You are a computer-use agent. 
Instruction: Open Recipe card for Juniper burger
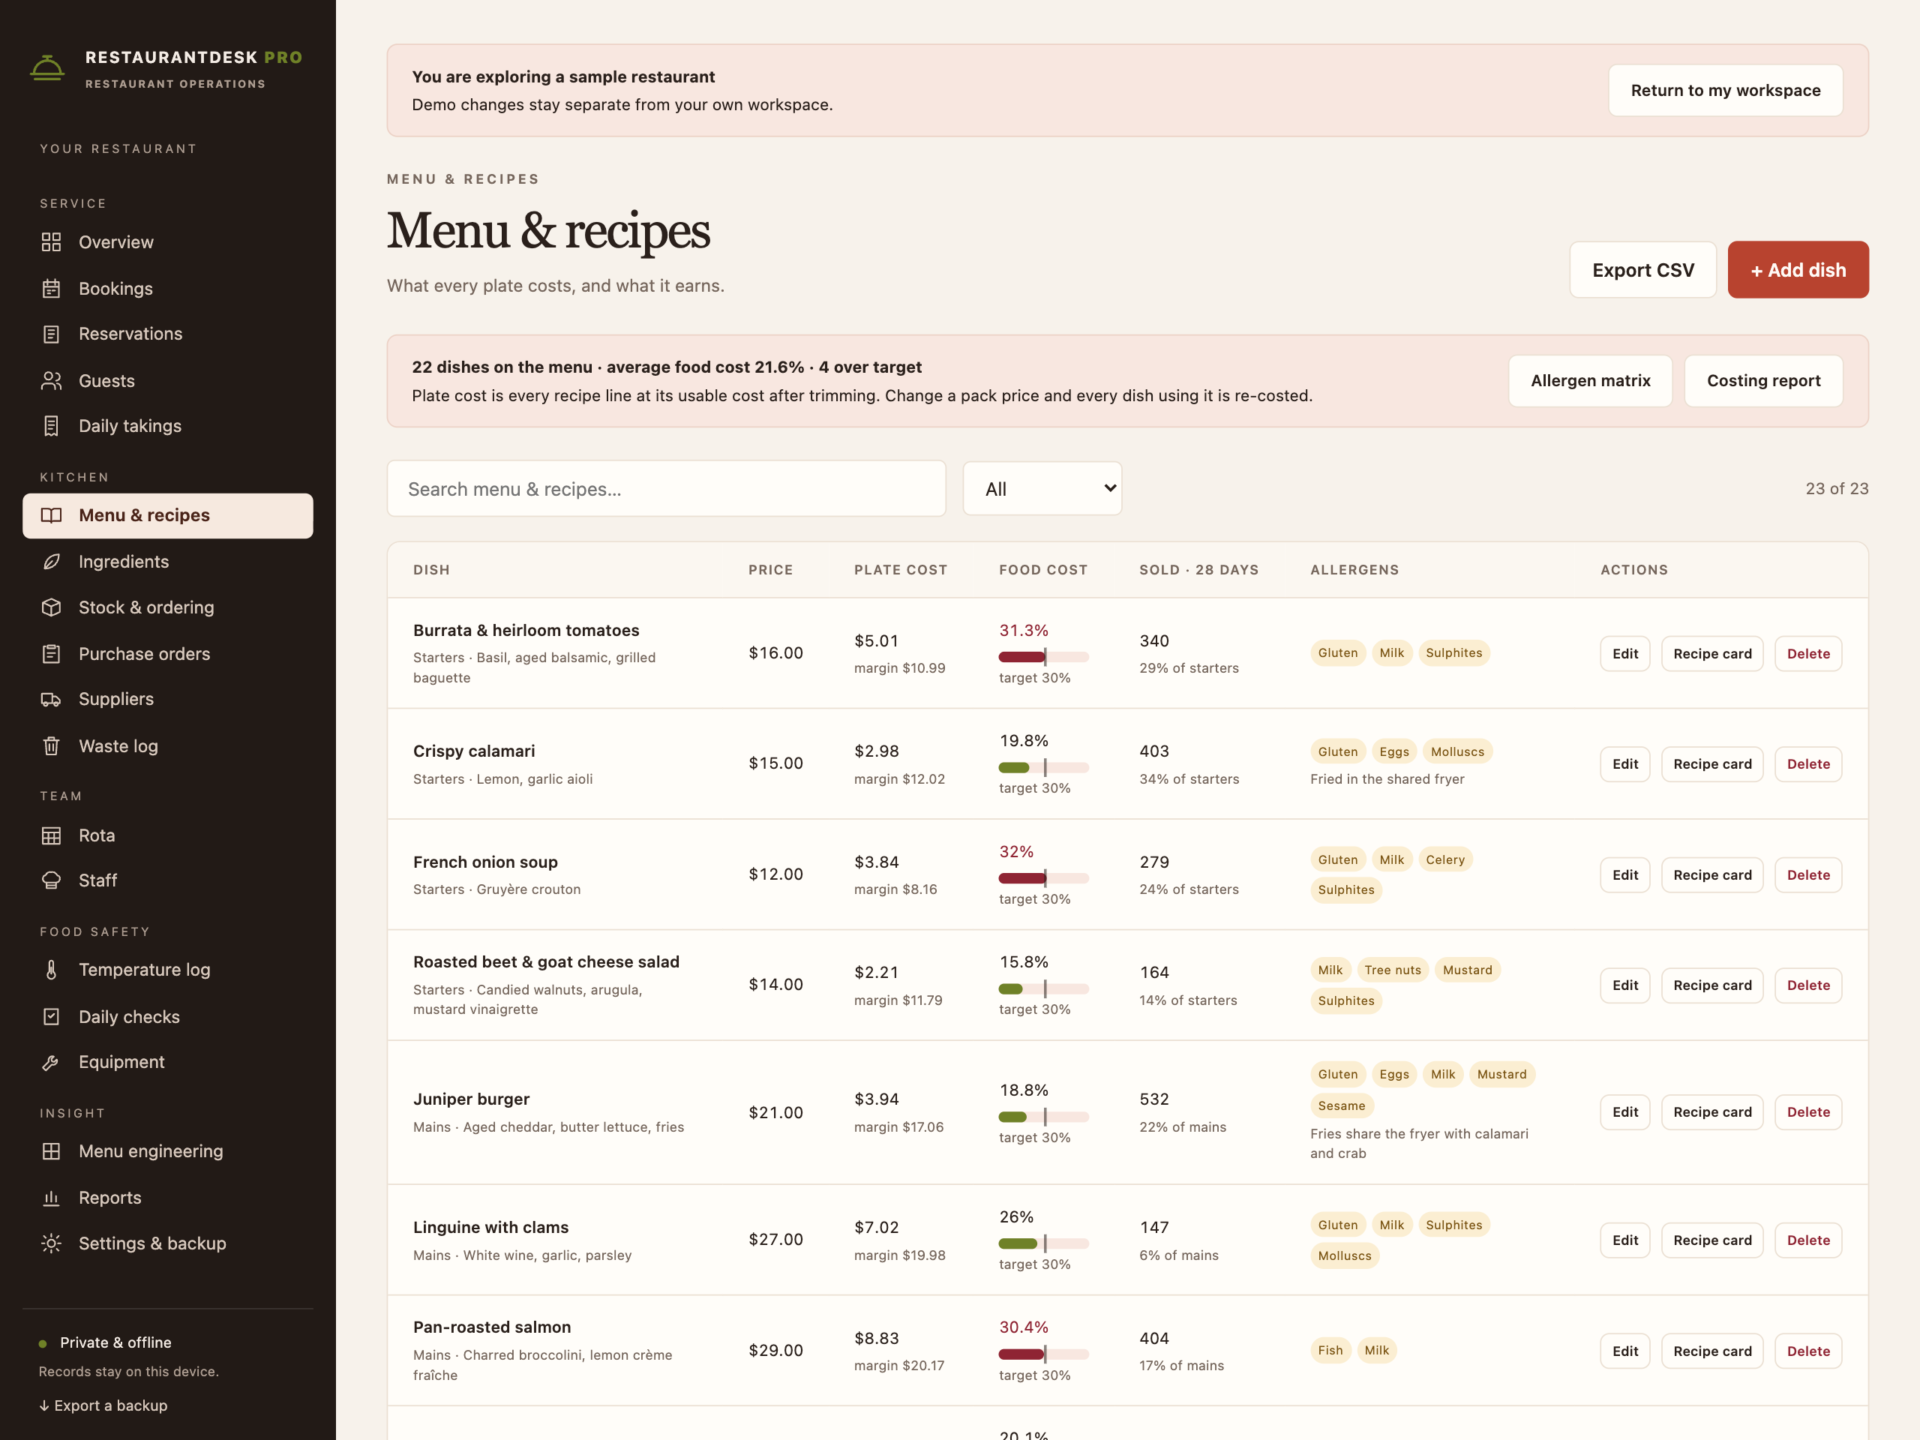click(x=1712, y=1112)
